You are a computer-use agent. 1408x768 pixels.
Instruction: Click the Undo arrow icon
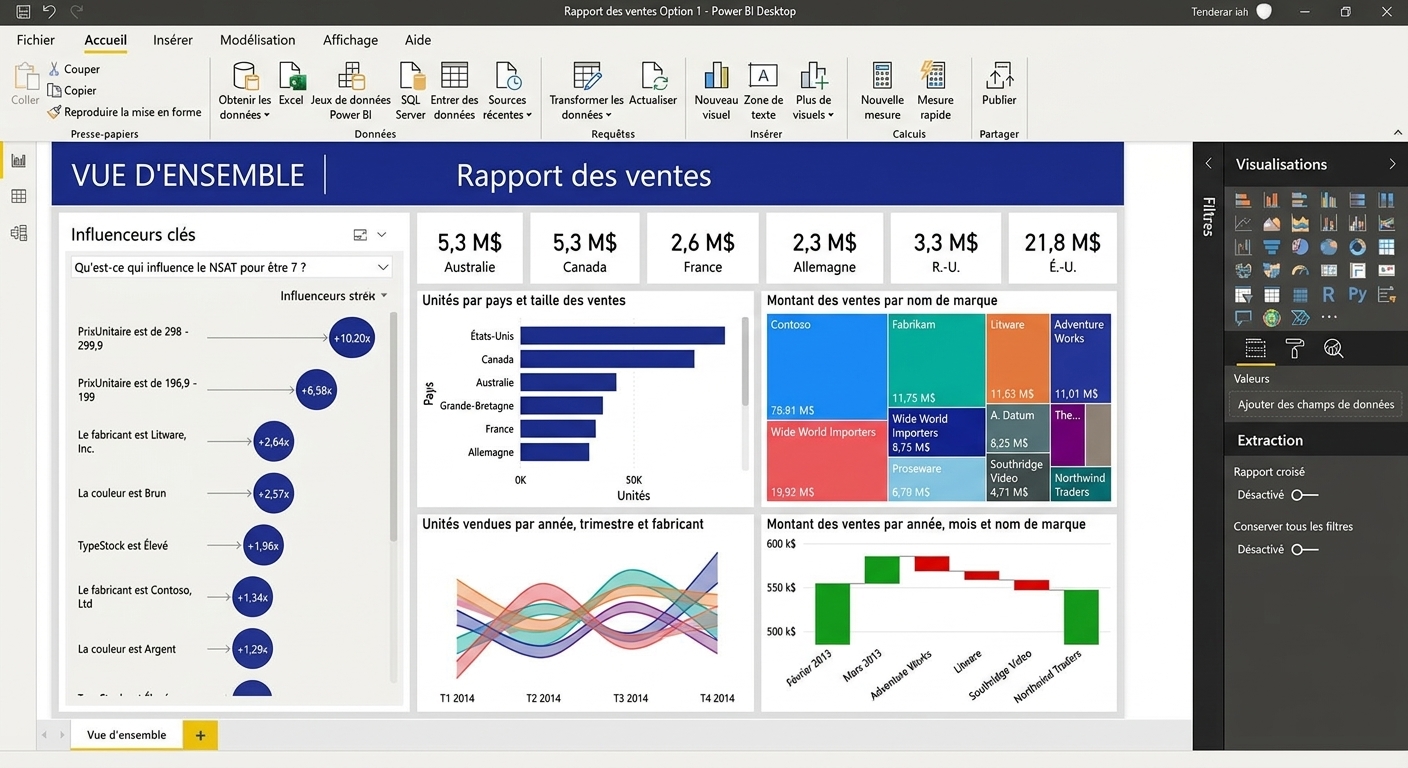click(49, 12)
